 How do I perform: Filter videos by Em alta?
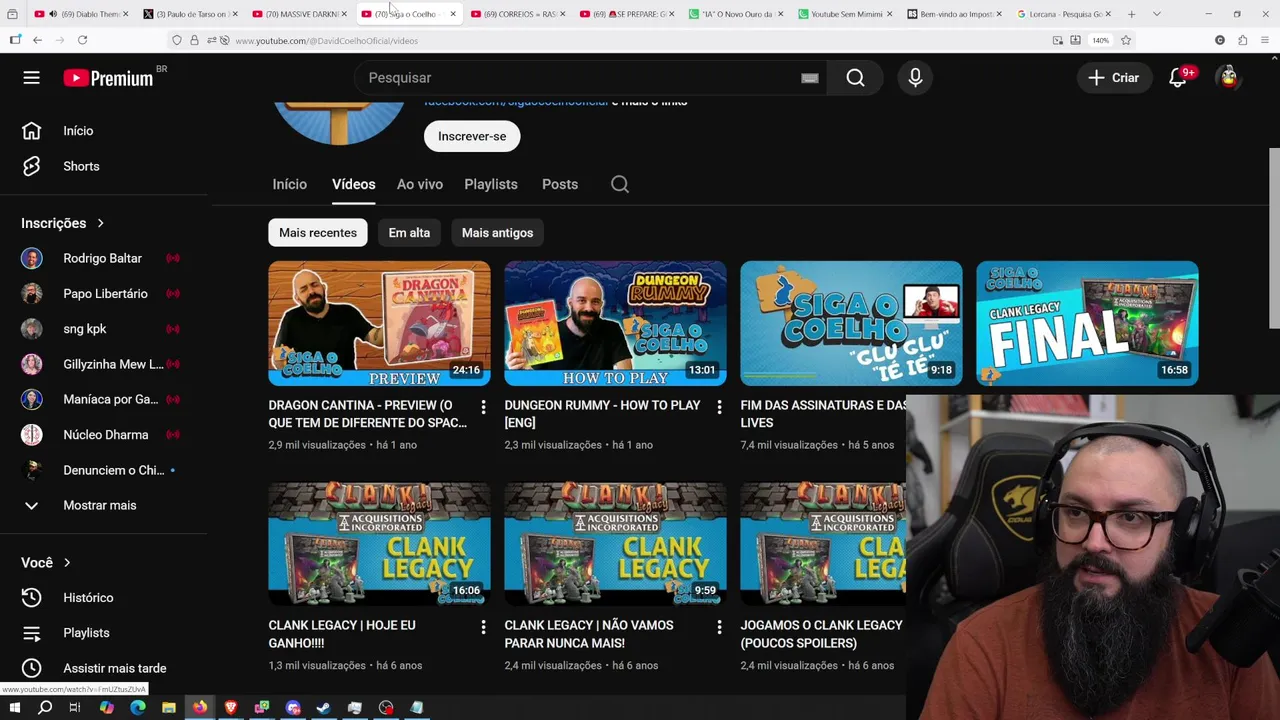(409, 233)
